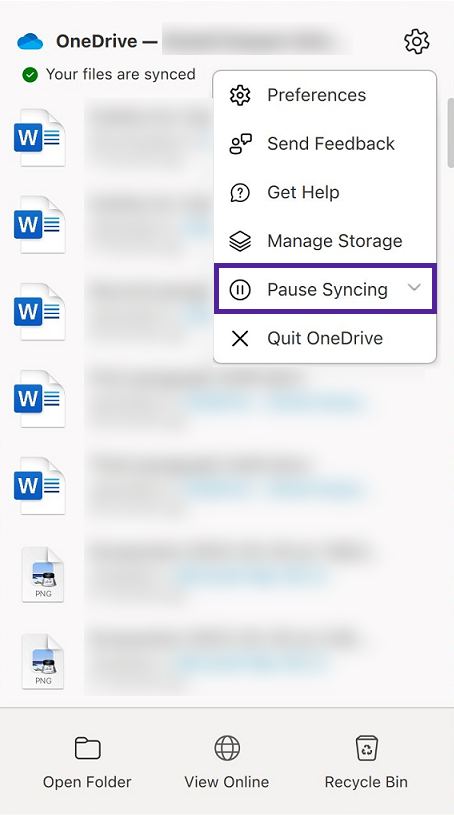Choose Pause Syncing from the menu
Screen dimensions: 454x815
(325, 289)
